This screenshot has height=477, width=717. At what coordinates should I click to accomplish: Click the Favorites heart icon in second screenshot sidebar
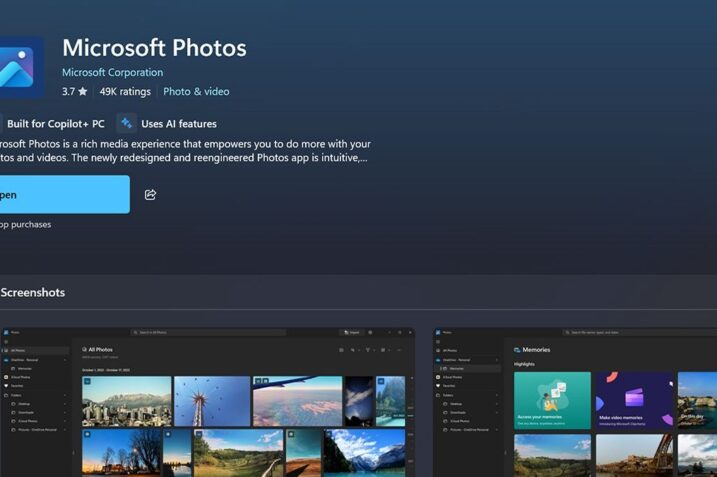coord(438,384)
